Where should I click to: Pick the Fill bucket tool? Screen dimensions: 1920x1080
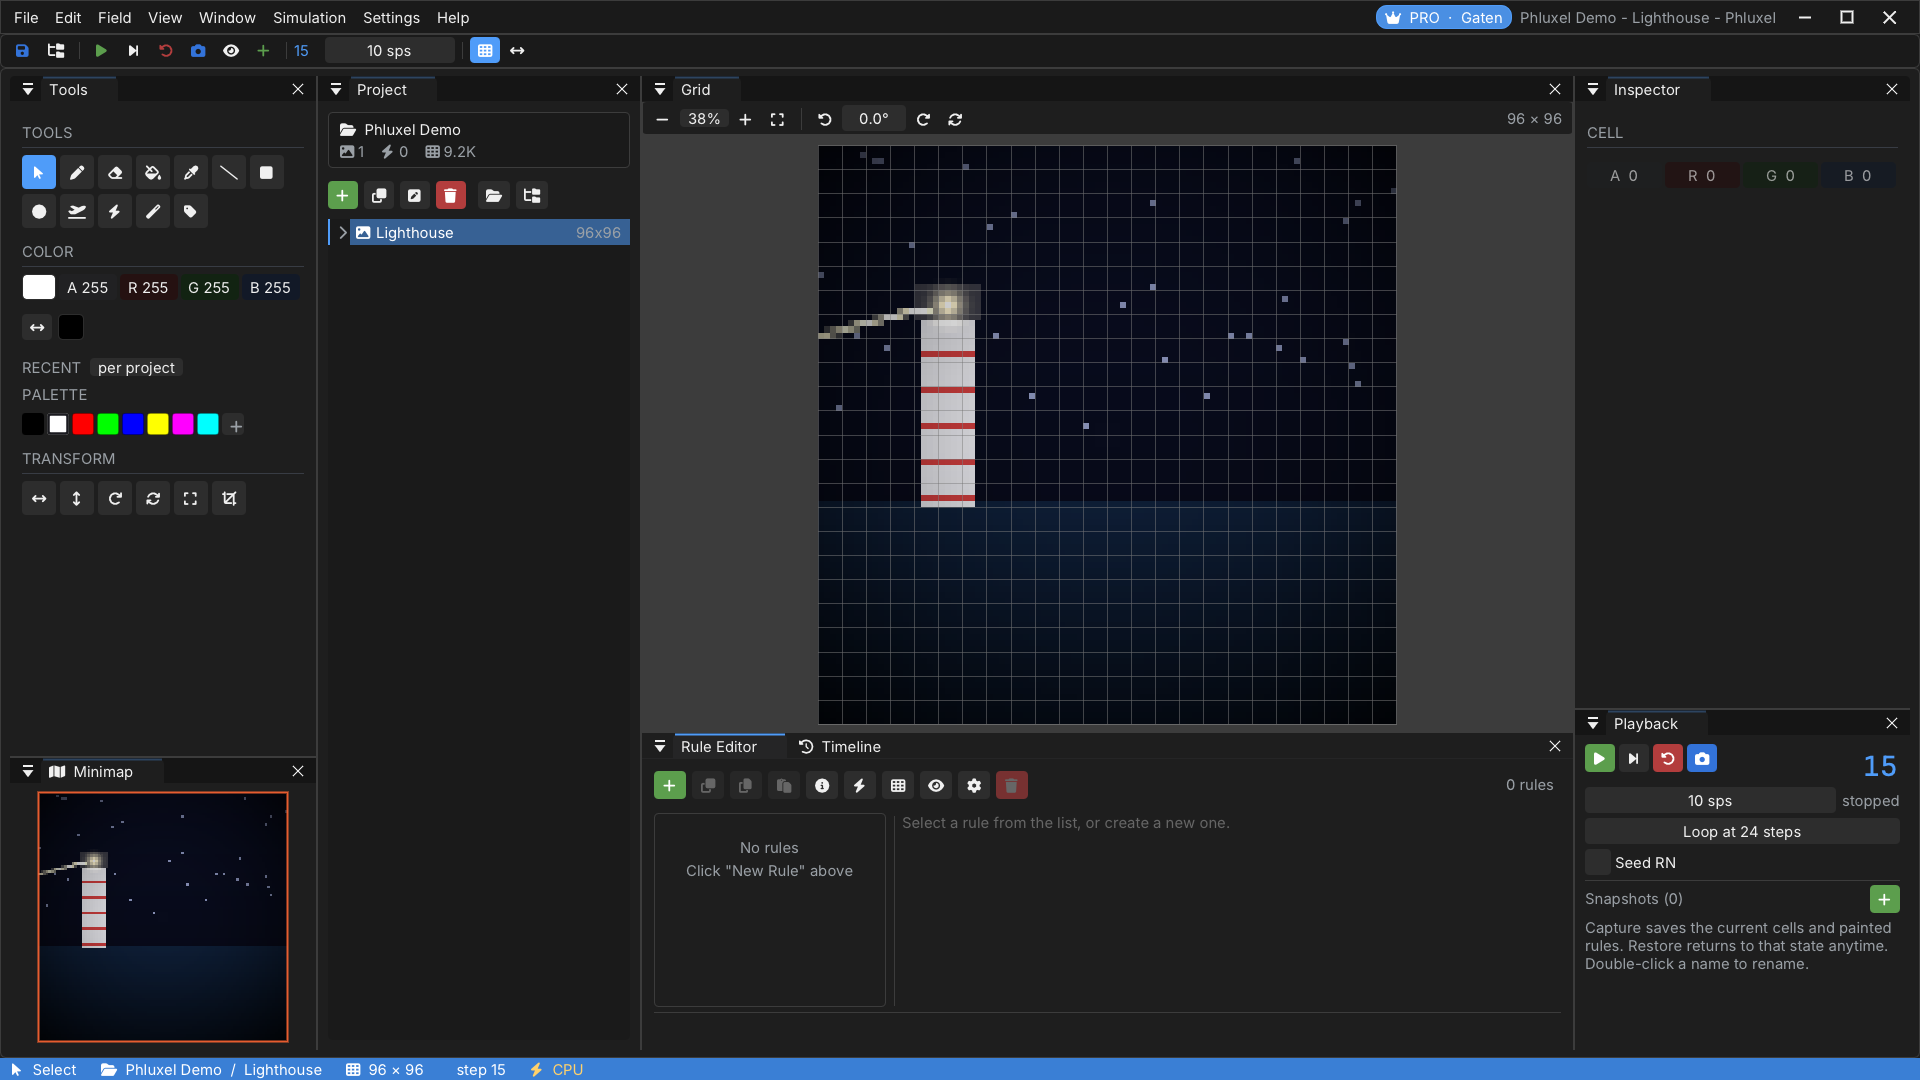(153, 173)
